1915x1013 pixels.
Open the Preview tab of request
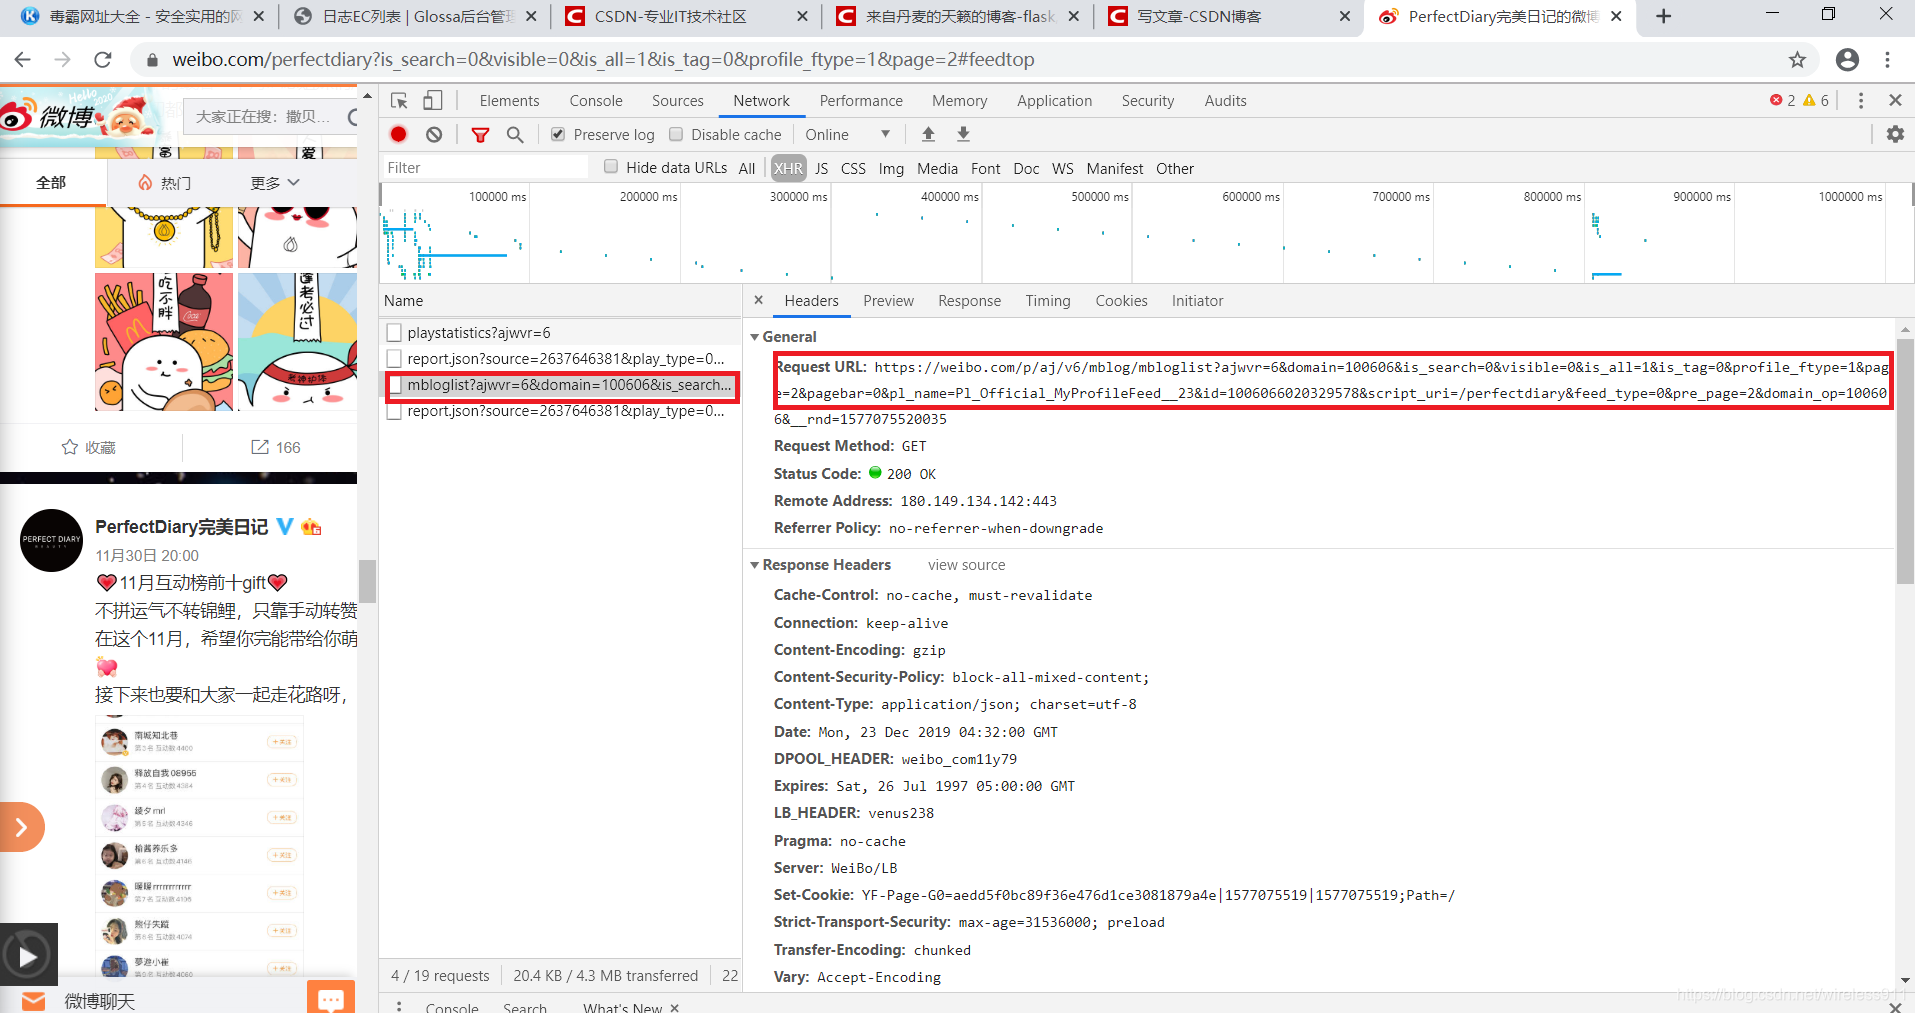click(888, 301)
